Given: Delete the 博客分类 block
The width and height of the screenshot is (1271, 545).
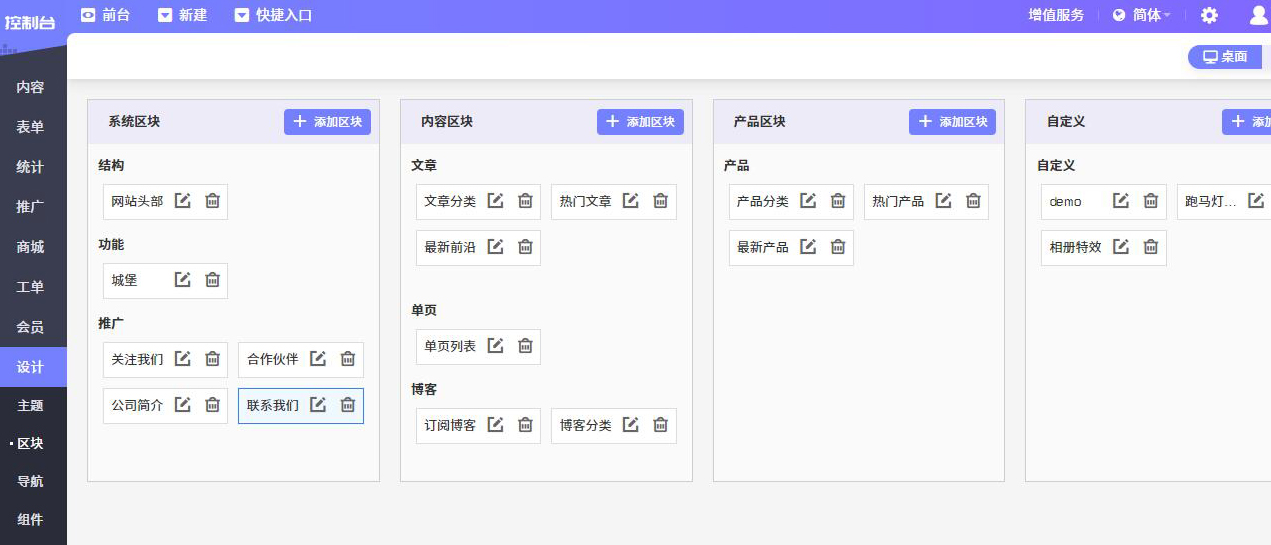Looking at the screenshot, I should coord(660,424).
